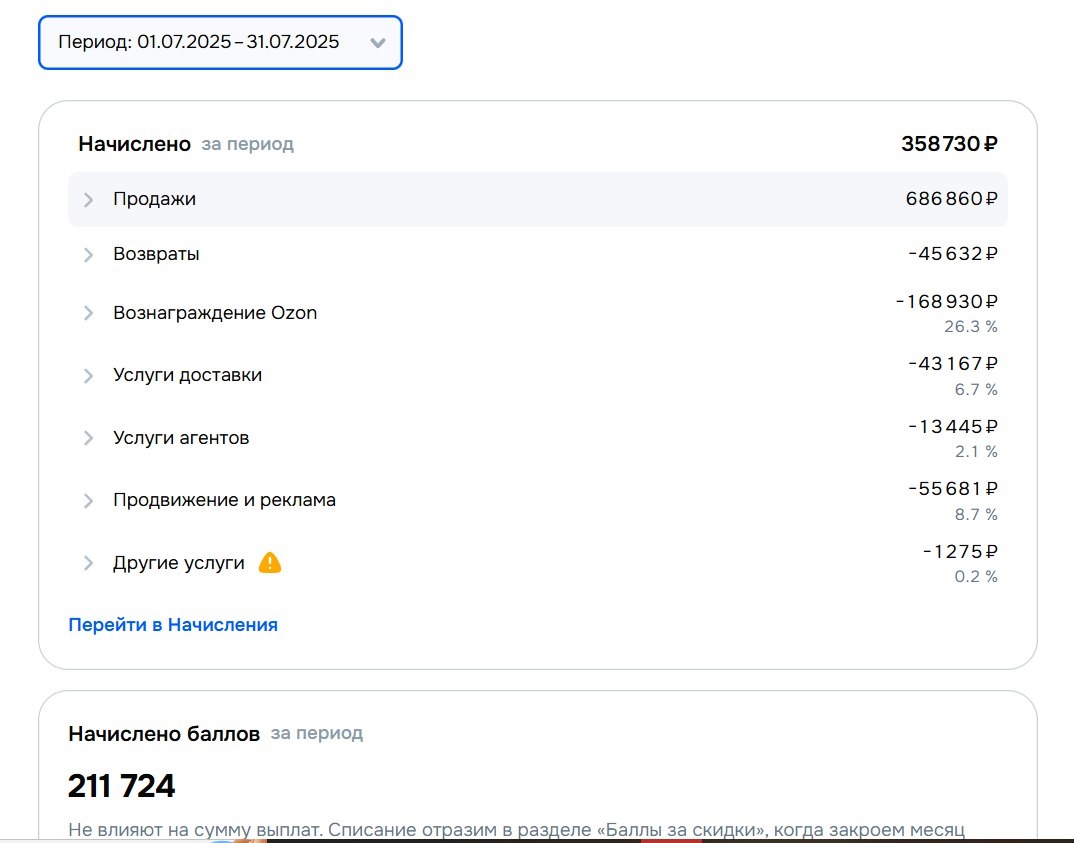Click the delivery amount -43 167 ₽
Viewport: 1074px width, 843px height.
(x=953, y=364)
